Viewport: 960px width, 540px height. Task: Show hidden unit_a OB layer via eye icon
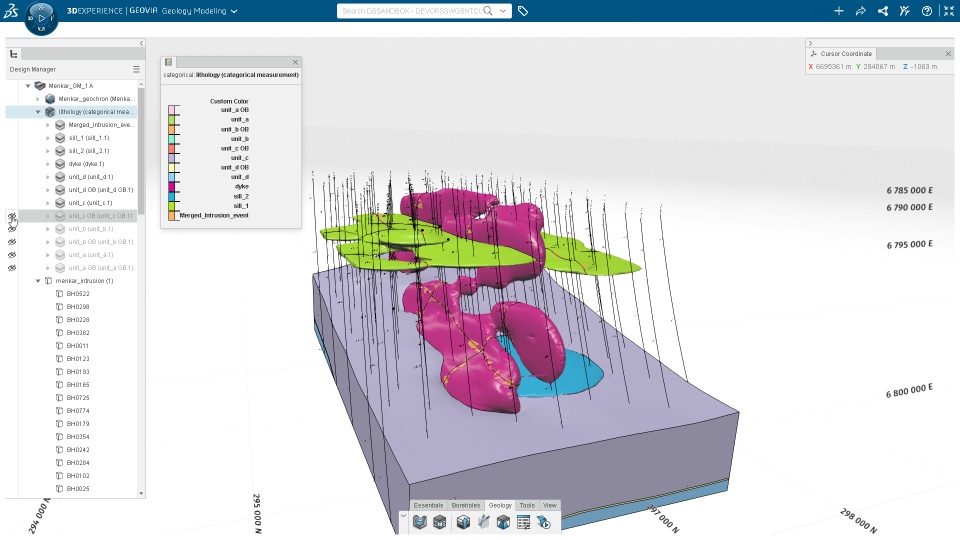[x=12, y=268]
